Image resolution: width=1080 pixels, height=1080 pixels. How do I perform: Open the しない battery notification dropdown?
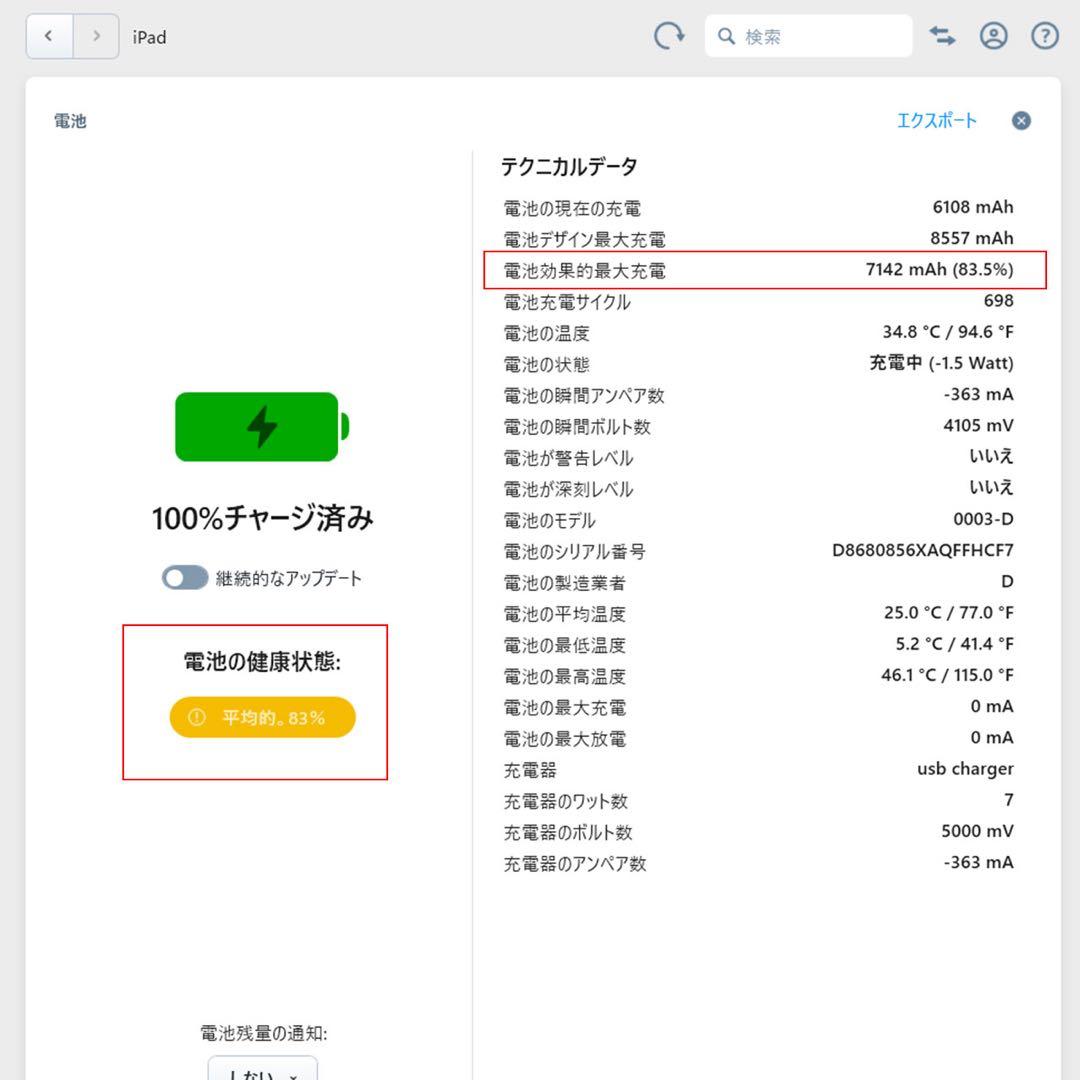pos(262,1073)
